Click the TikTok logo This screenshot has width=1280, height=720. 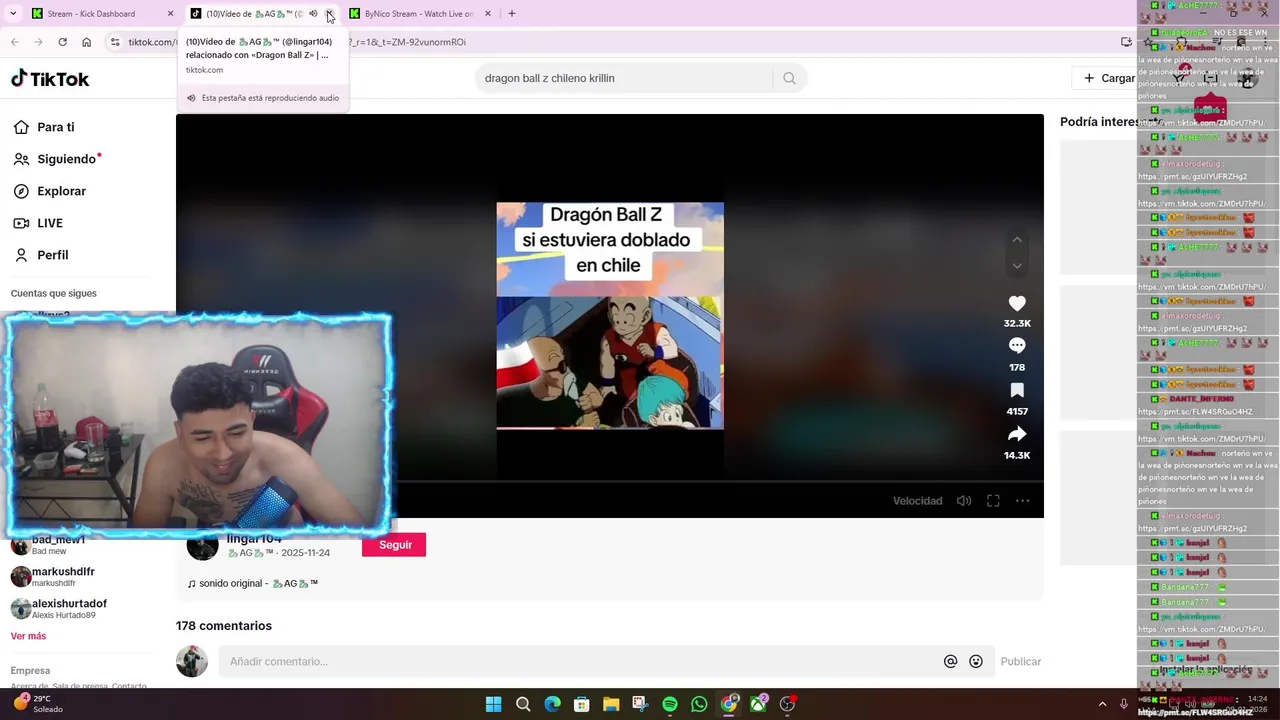[x=50, y=79]
